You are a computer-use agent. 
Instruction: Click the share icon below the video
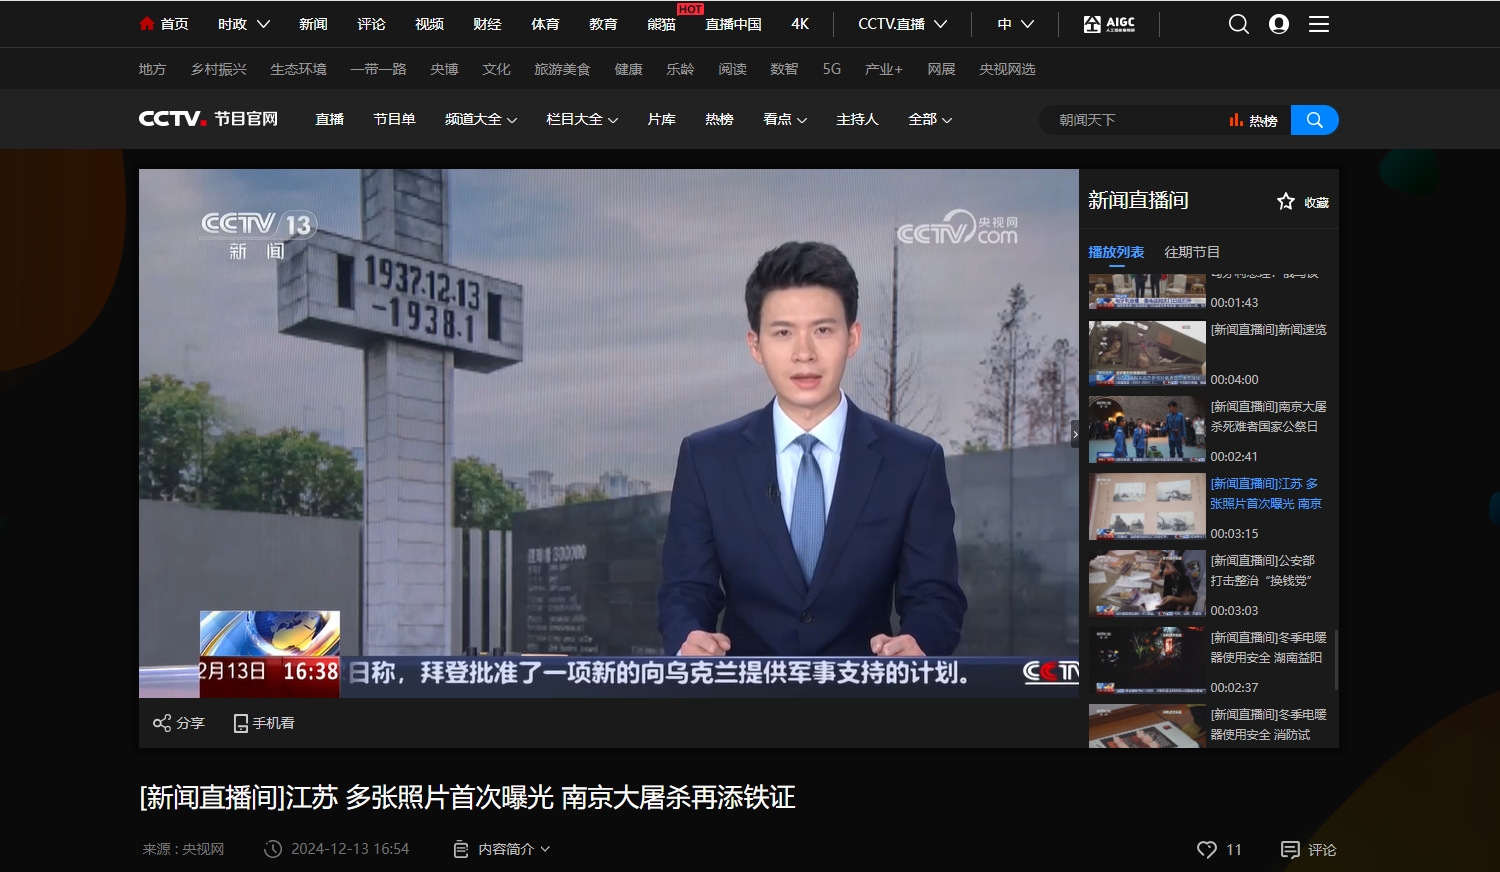click(162, 723)
